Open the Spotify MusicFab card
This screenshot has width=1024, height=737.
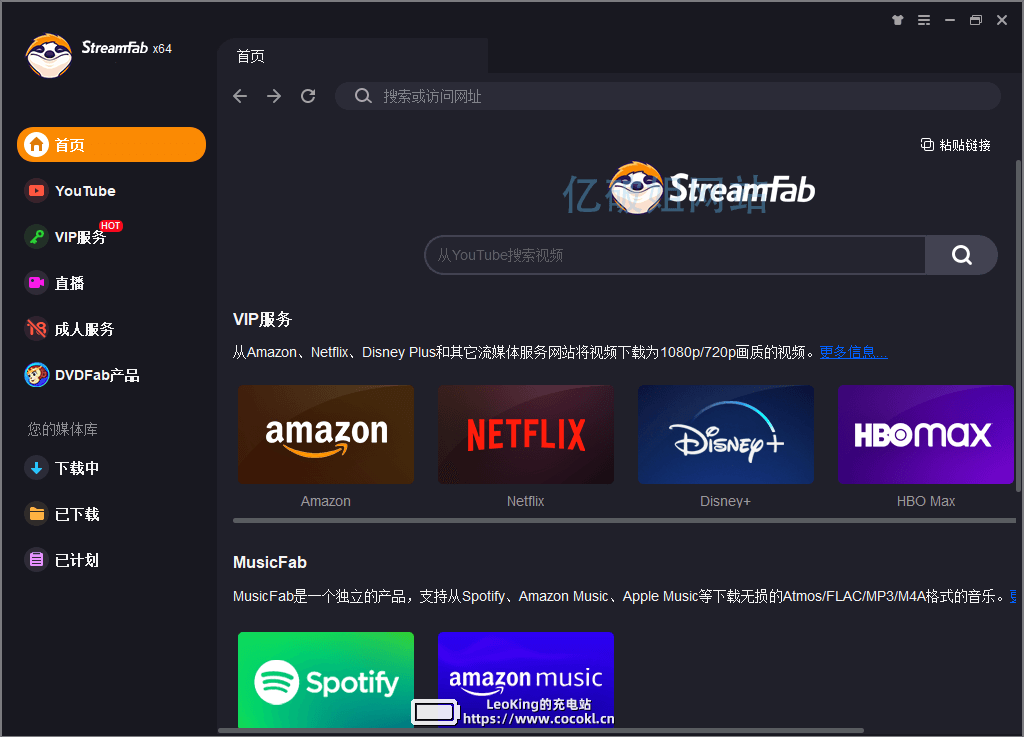(326, 680)
